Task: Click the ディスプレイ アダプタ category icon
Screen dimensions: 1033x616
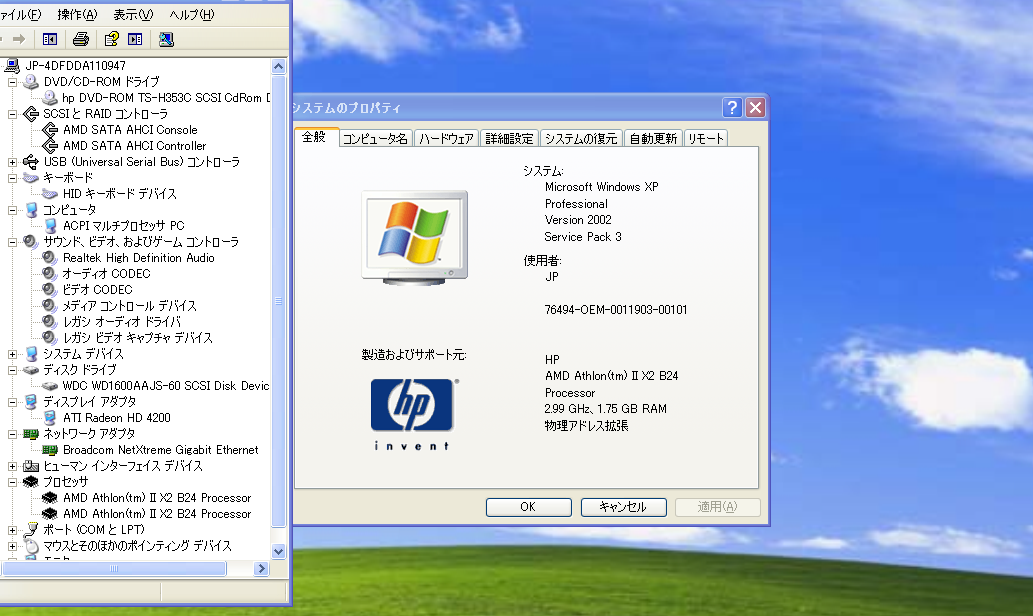Action: 31,402
